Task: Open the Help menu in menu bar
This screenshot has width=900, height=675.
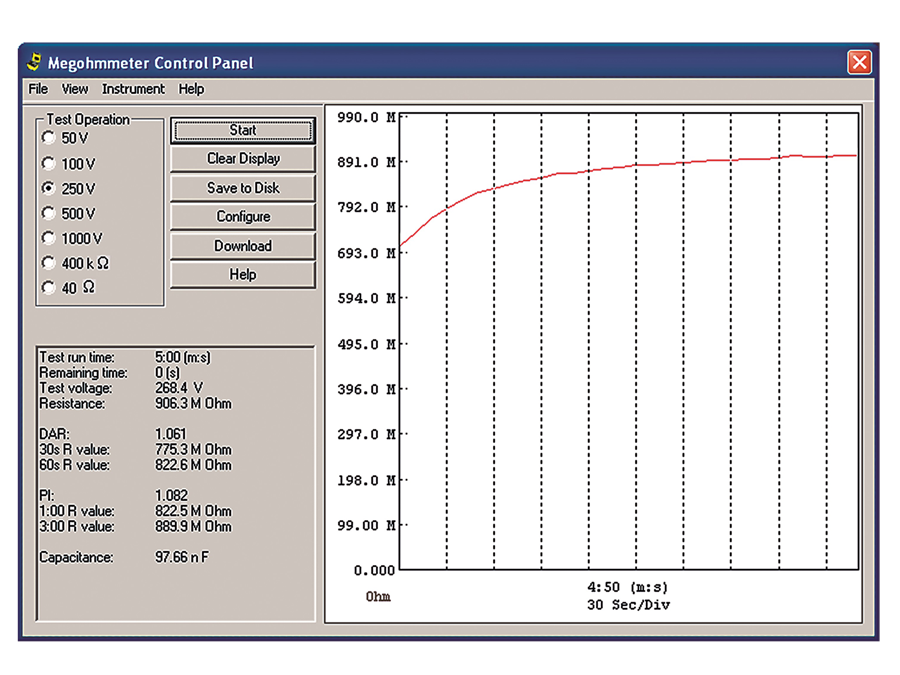Action: click(x=191, y=89)
